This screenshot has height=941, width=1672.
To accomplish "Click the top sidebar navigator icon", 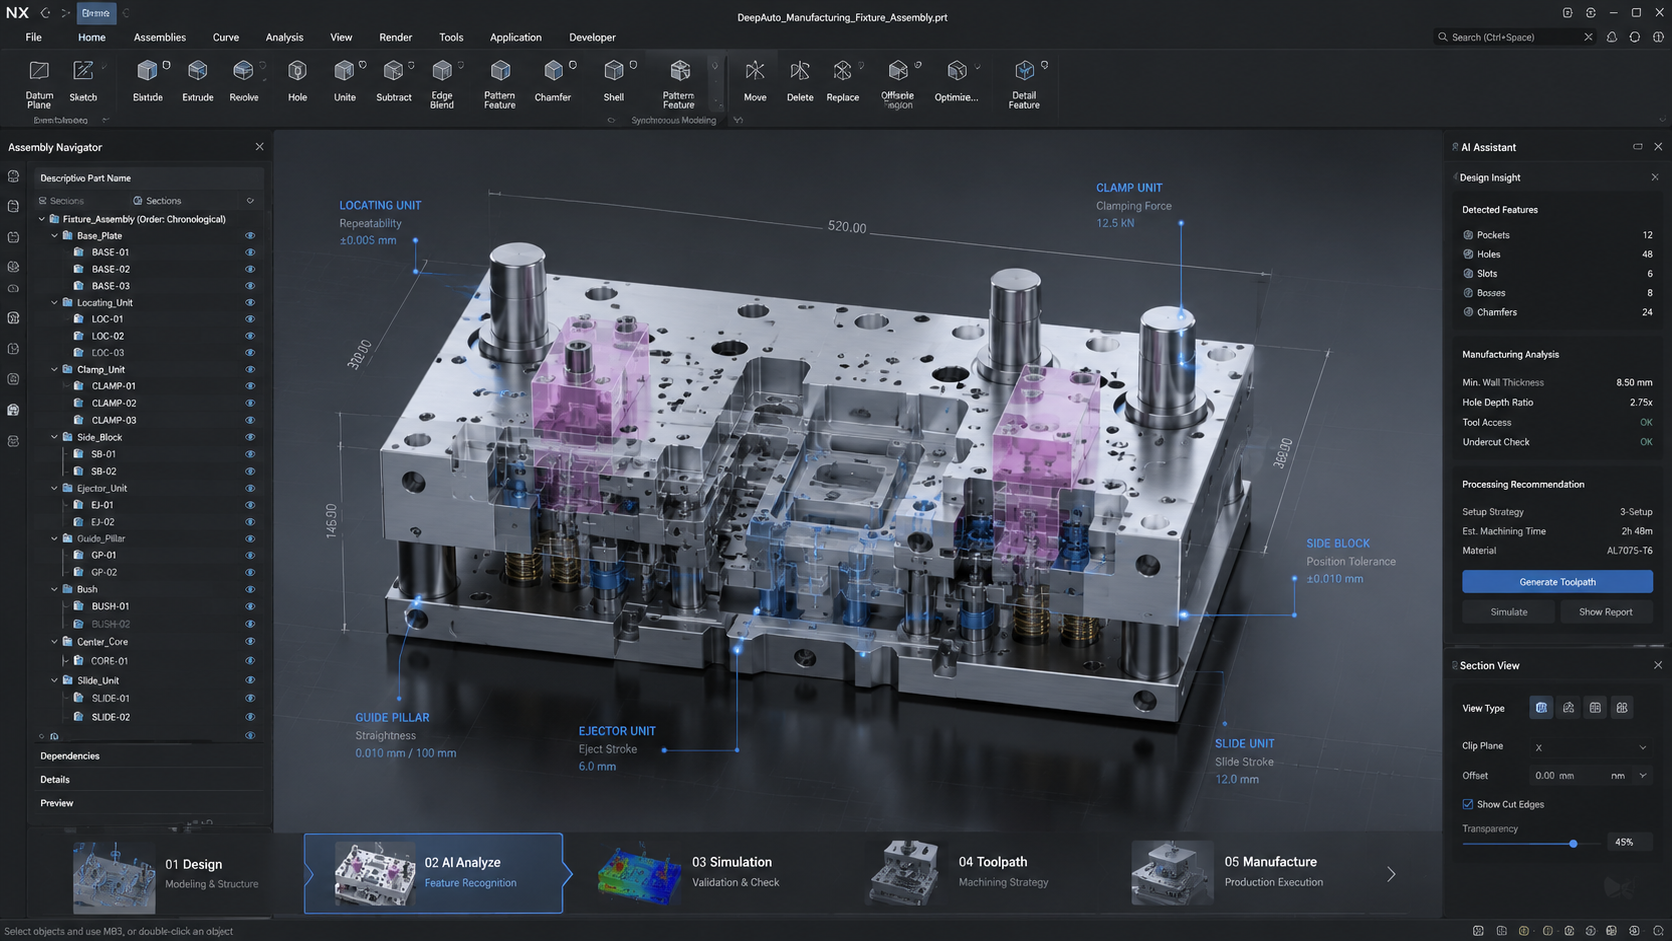I will tap(13, 176).
